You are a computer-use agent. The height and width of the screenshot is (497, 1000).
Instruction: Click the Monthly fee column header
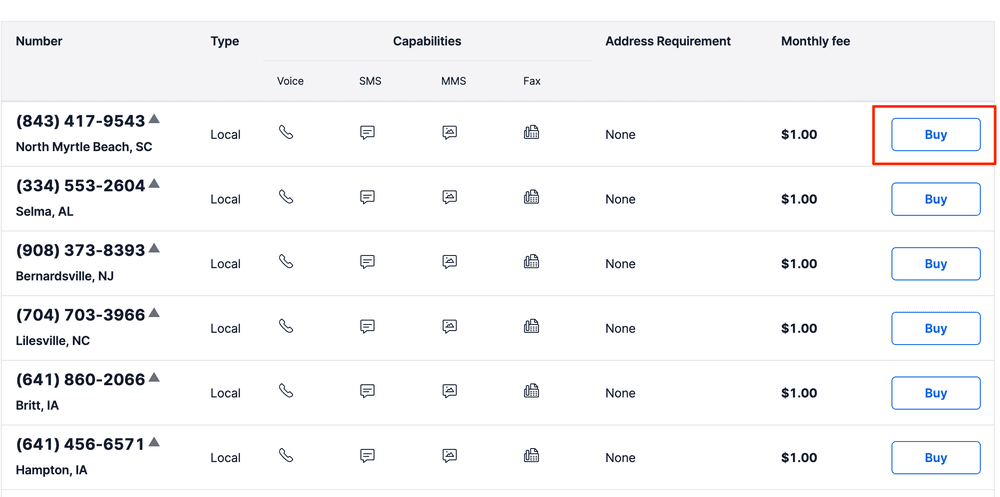point(815,41)
